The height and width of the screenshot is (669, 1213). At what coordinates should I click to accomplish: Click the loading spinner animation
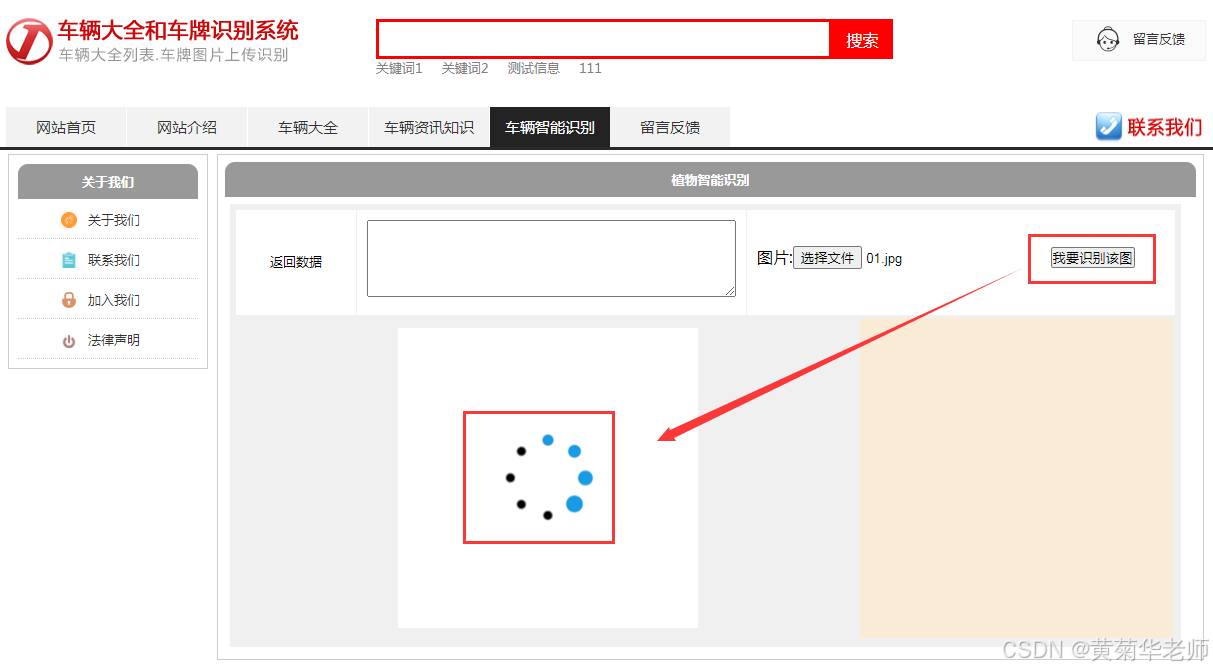548,477
